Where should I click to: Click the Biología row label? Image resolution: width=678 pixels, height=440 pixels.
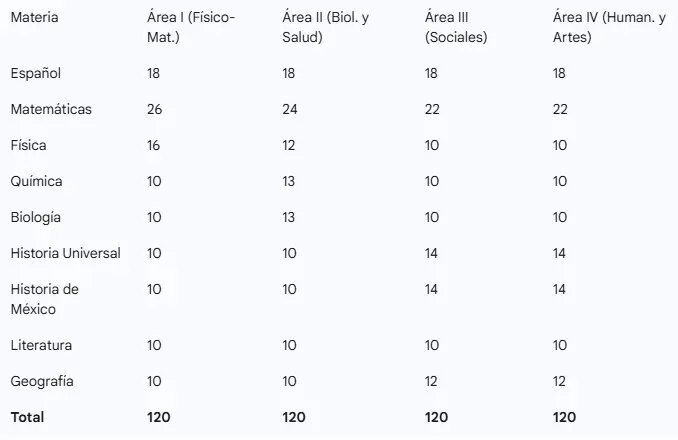(36, 217)
